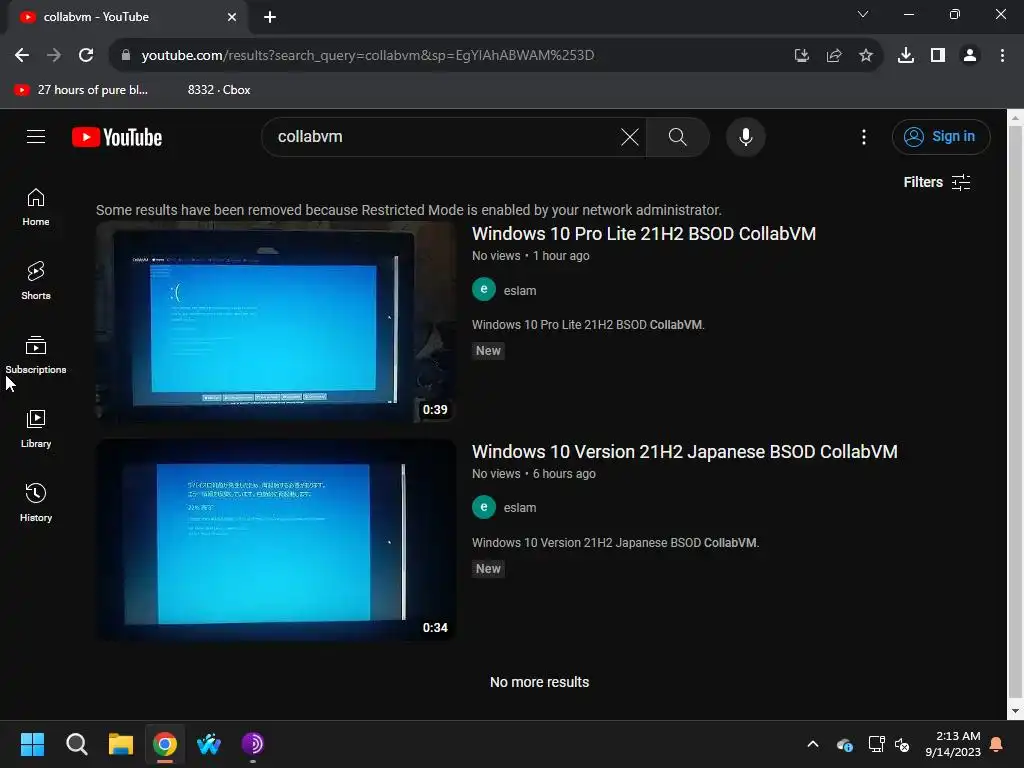Click Chrome icon in taskbar
The width and height of the screenshot is (1024, 768).
coord(165,744)
